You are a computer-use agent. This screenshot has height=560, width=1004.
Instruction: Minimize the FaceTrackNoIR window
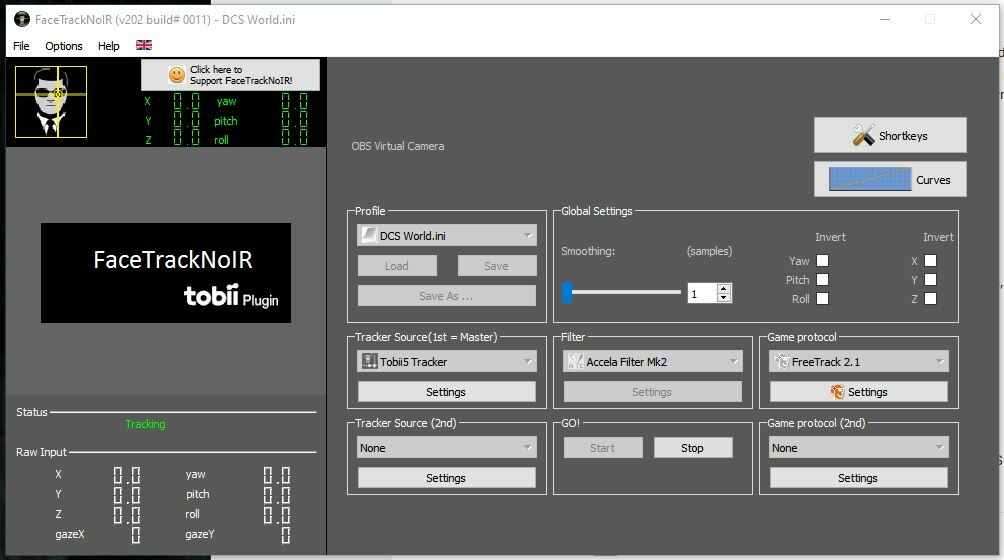(885, 19)
